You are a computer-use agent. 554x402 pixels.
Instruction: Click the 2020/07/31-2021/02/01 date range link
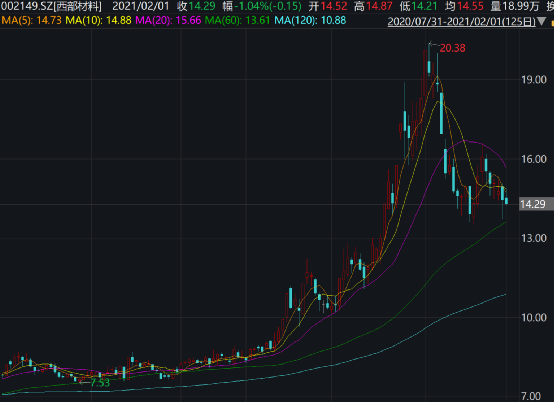(x=461, y=22)
